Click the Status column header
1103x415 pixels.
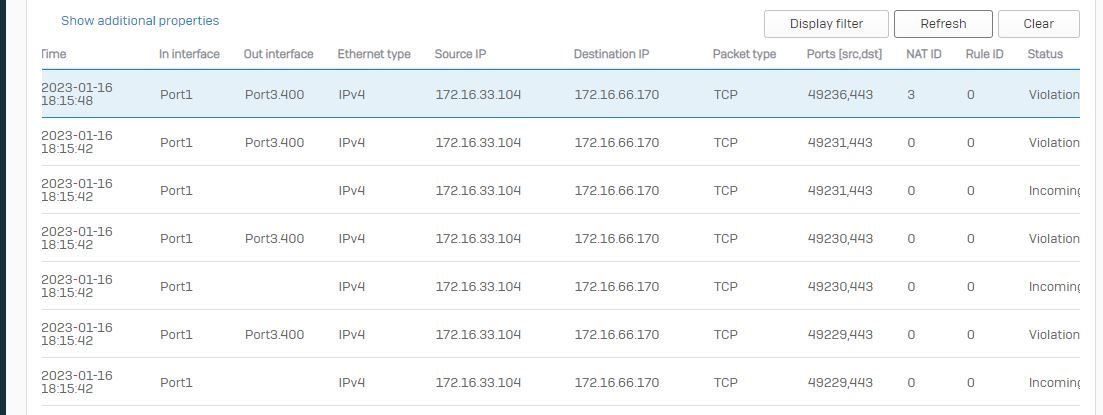[1045, 54]
